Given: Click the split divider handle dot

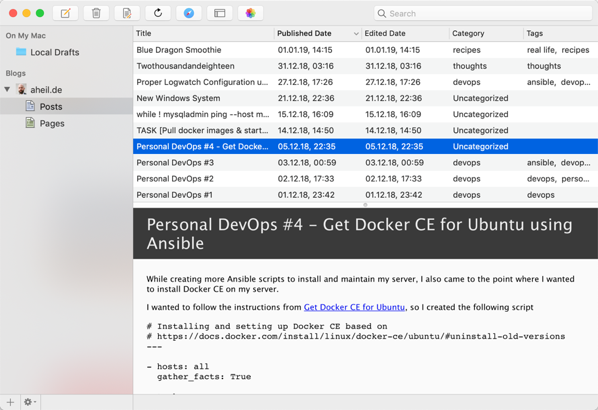Looking at the screenshot, I should coord(365,205).
